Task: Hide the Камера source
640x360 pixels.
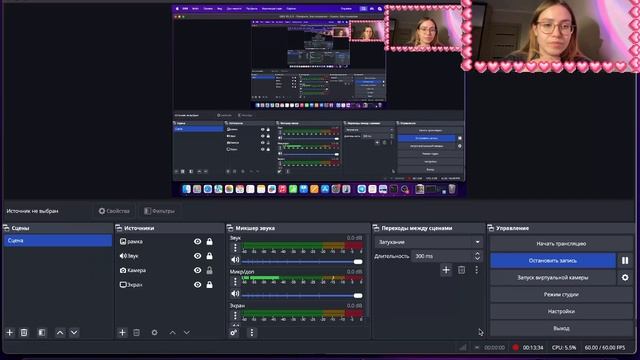Action: point(198,270)
